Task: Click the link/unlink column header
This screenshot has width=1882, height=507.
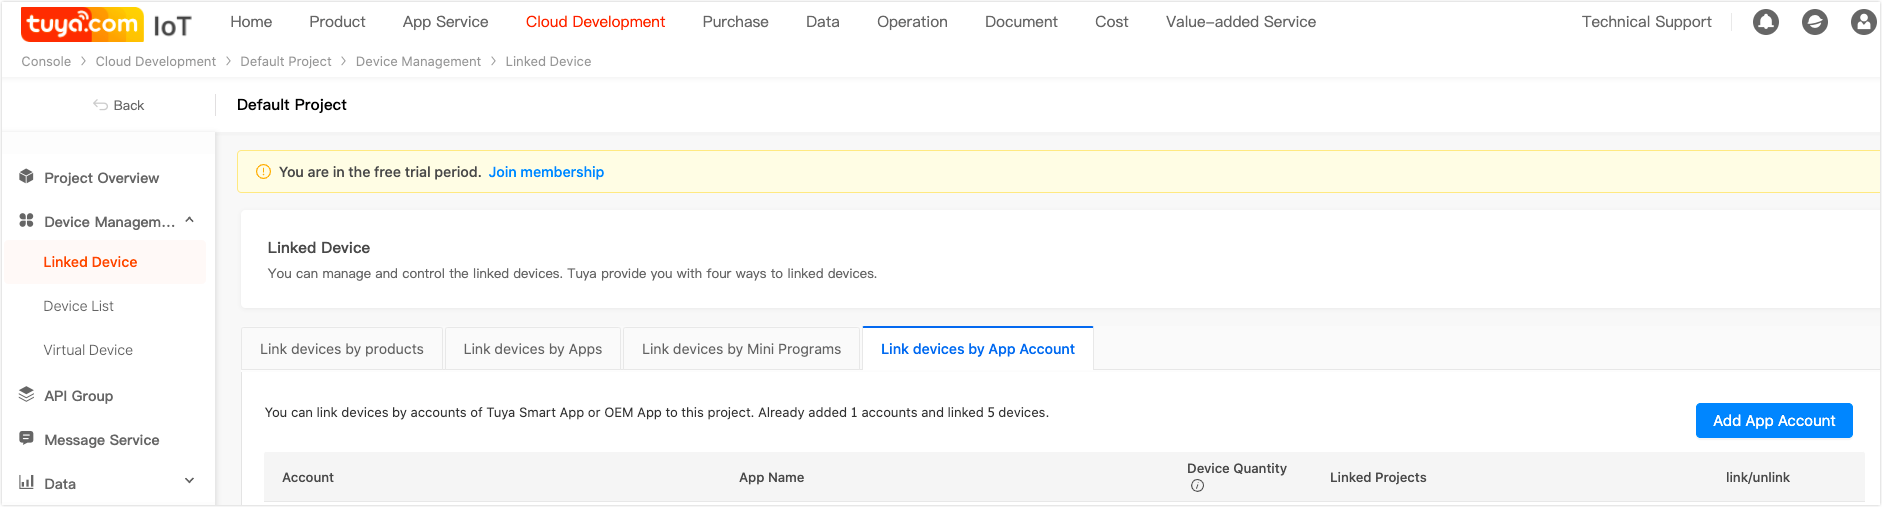Action: 1758,478
